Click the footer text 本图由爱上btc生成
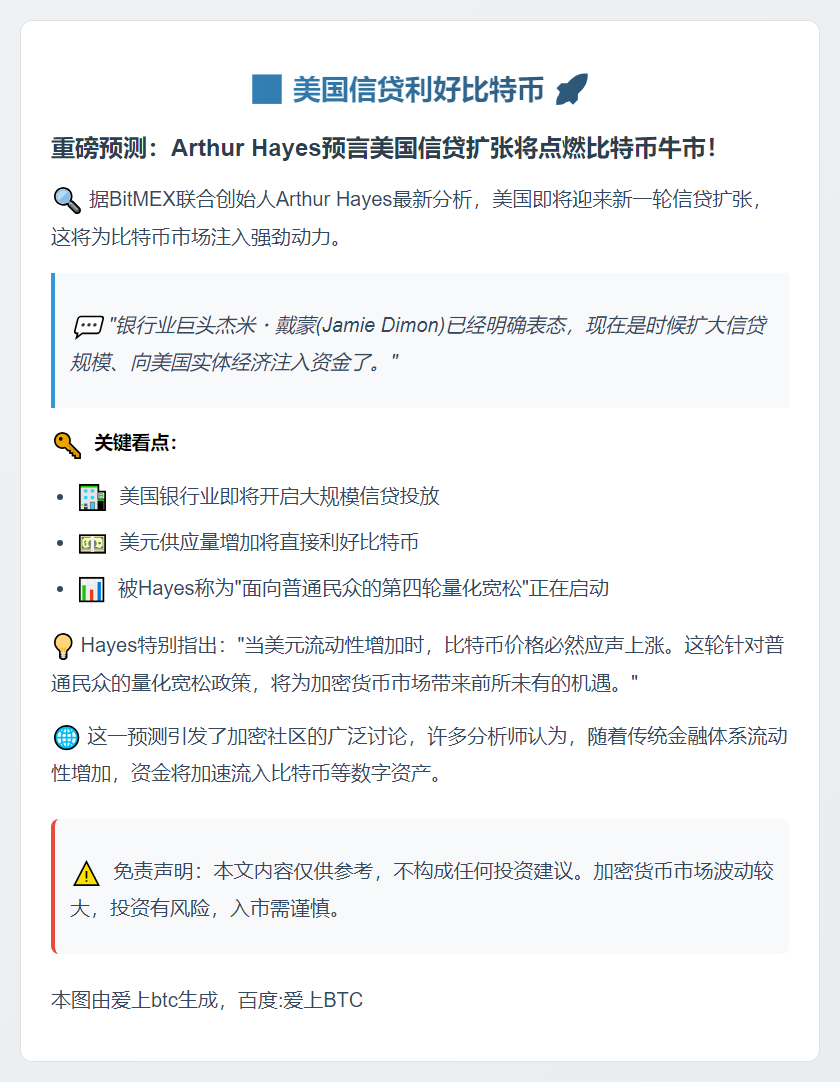The height and width of the screenshot is (1082, 840). pos(207,1000)
